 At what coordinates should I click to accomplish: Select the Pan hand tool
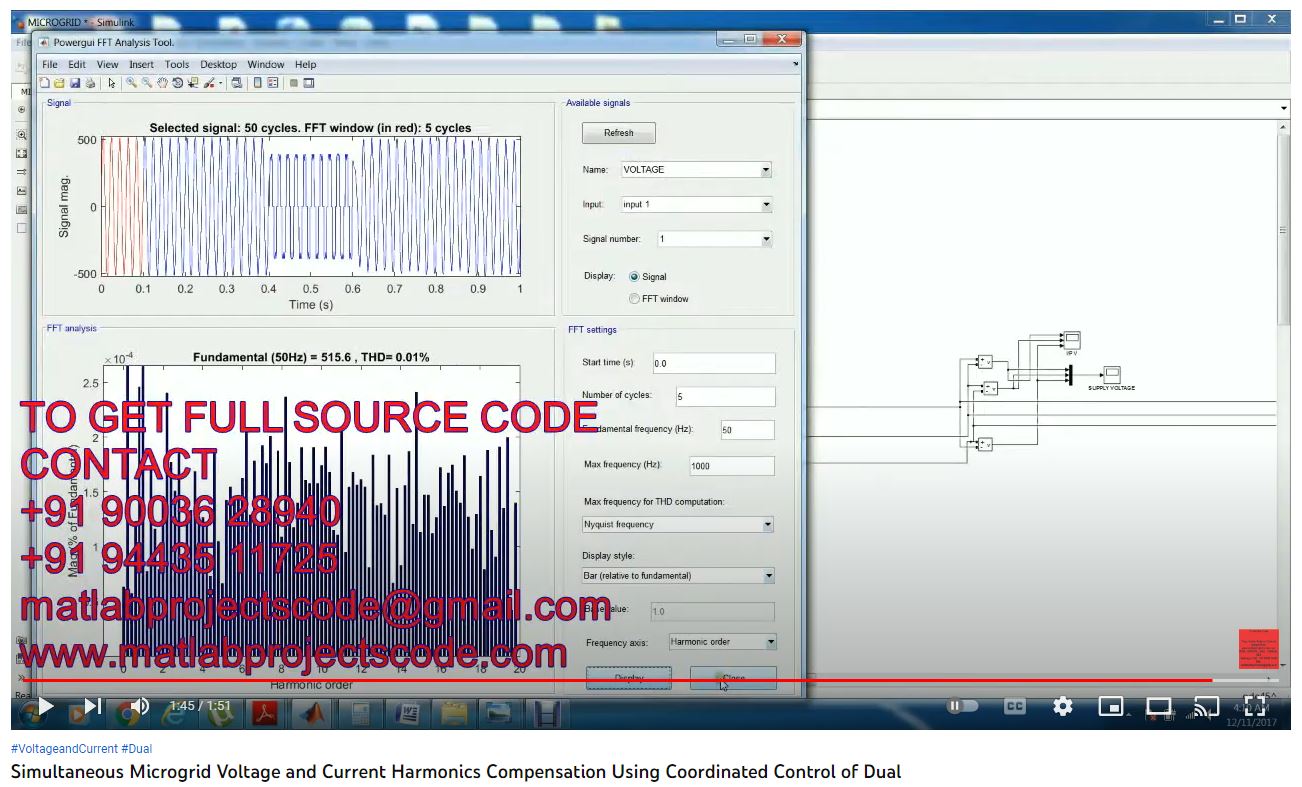163,83
